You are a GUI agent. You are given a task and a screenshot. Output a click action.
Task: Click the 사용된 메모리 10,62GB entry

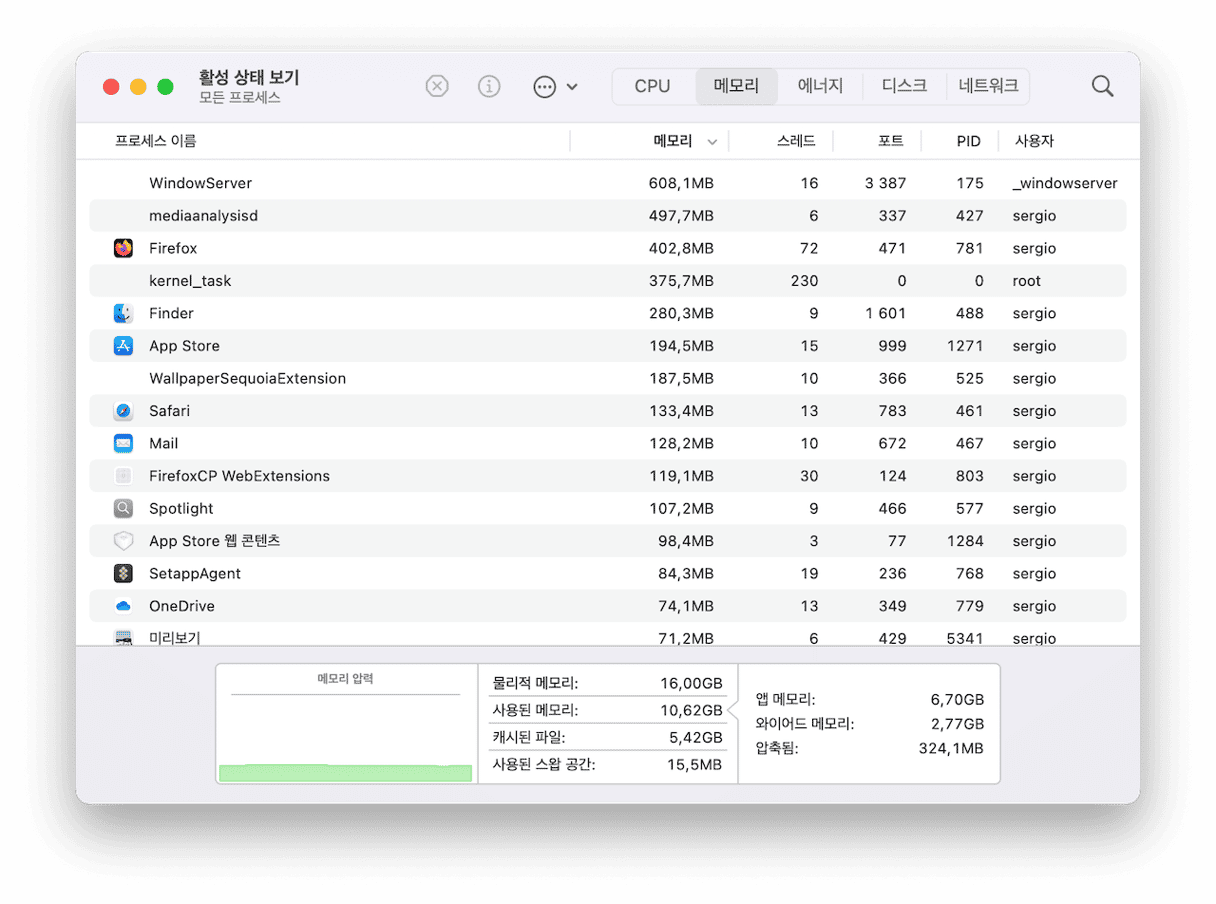tap(607, 710)
